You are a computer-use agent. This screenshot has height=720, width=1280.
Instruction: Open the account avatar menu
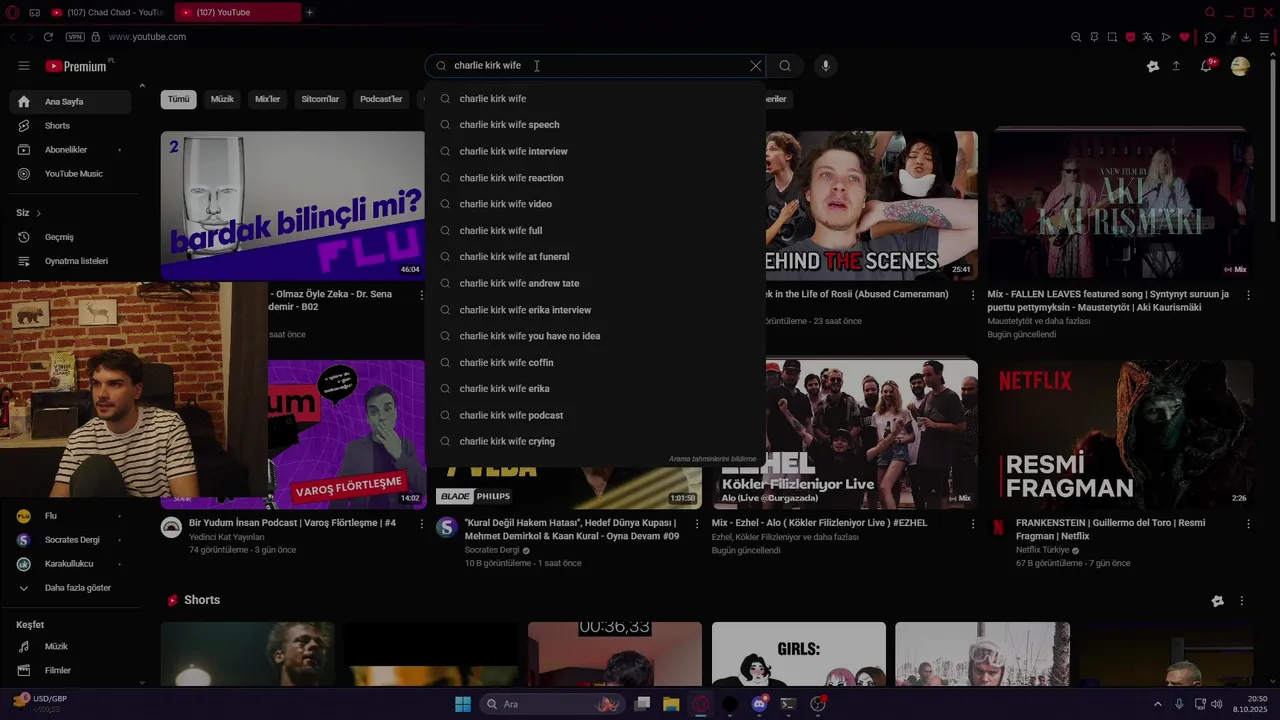(1240, 66)
